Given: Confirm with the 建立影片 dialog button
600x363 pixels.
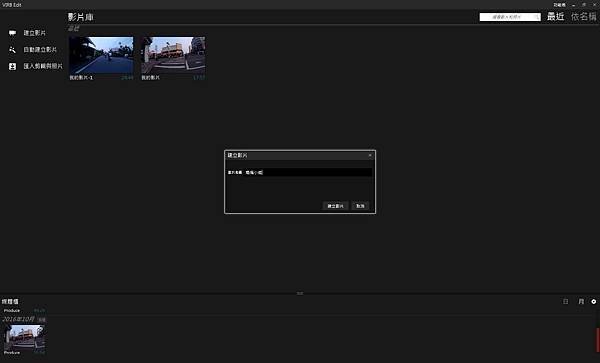Looking at the screenshot, I should (335, 206).
